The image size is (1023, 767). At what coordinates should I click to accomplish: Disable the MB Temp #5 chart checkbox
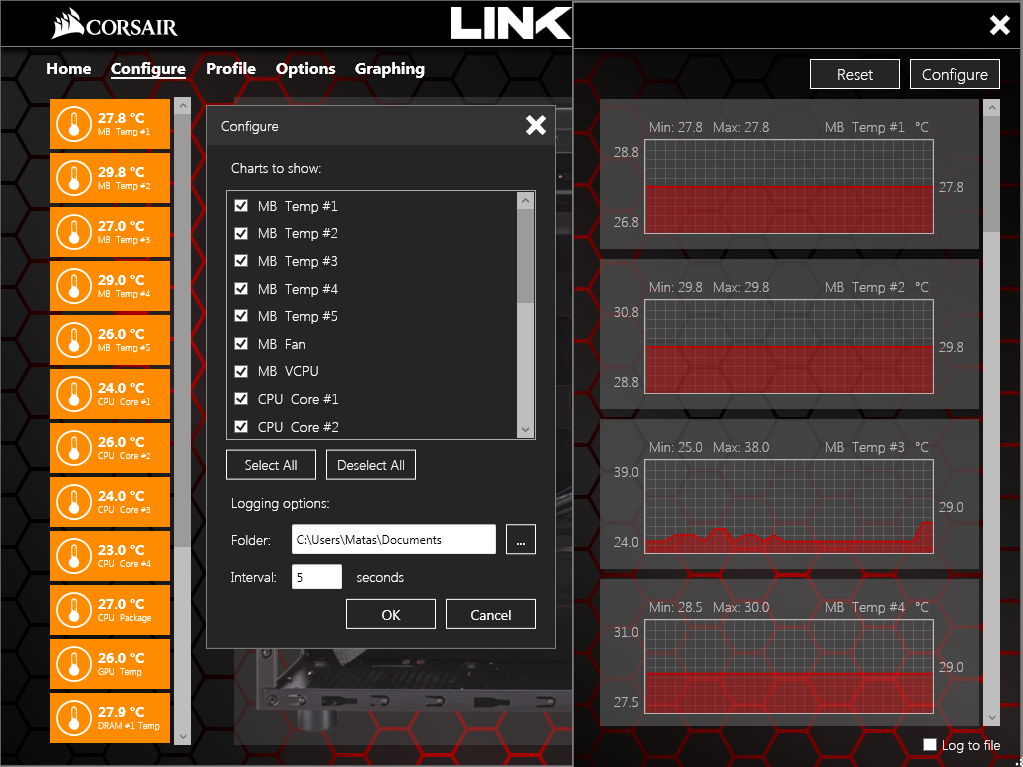pyautogui.click(x=241, y=316)
